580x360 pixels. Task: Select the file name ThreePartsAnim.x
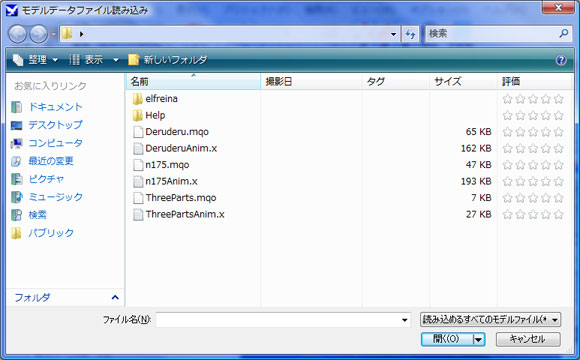185,214
